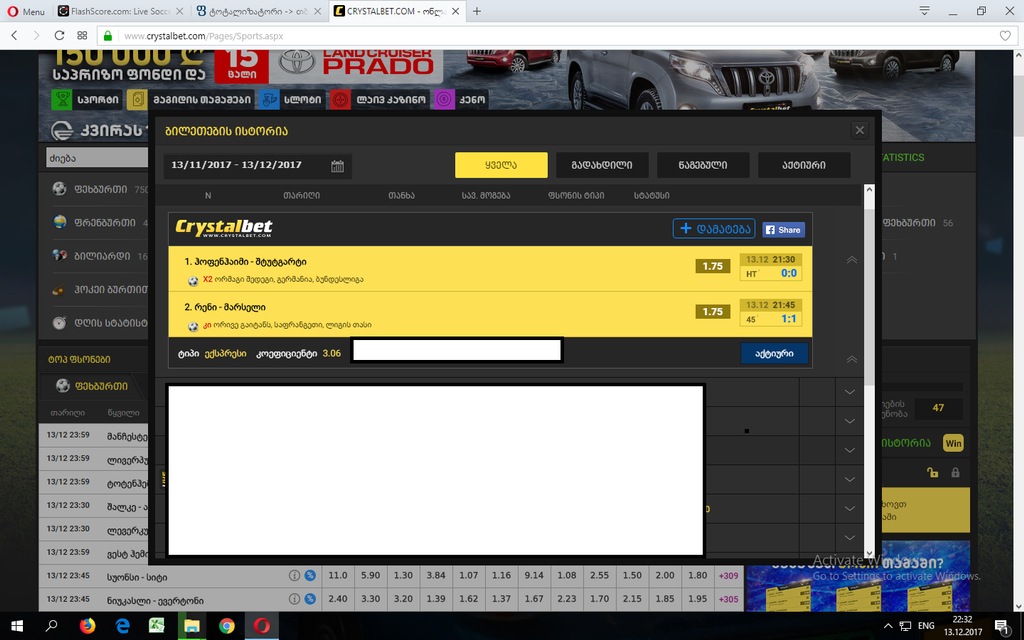Go back with the browser back arrow
This screenshot has height=640, width=1024.
[x=14, y=35]
